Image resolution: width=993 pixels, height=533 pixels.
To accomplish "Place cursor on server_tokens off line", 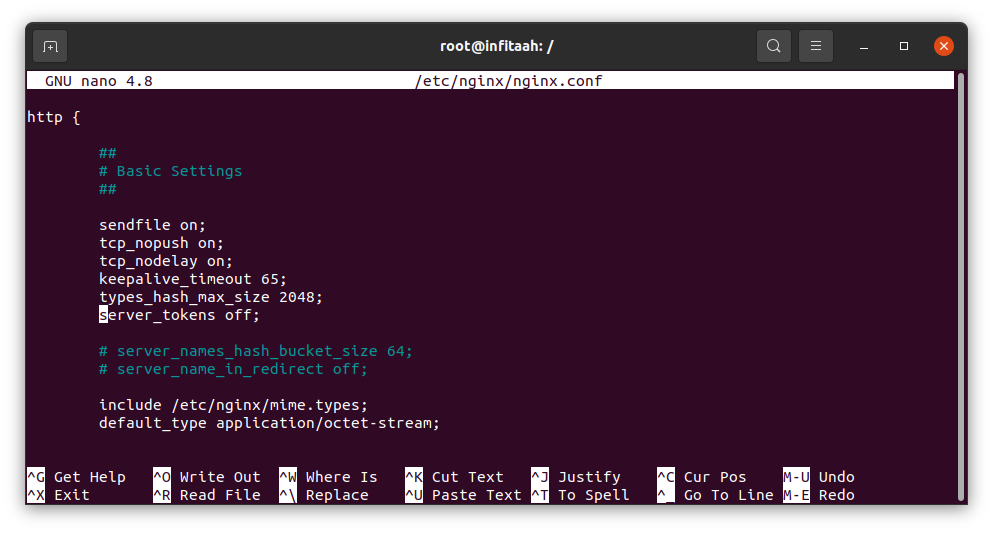I will click(x=179, y=315).
